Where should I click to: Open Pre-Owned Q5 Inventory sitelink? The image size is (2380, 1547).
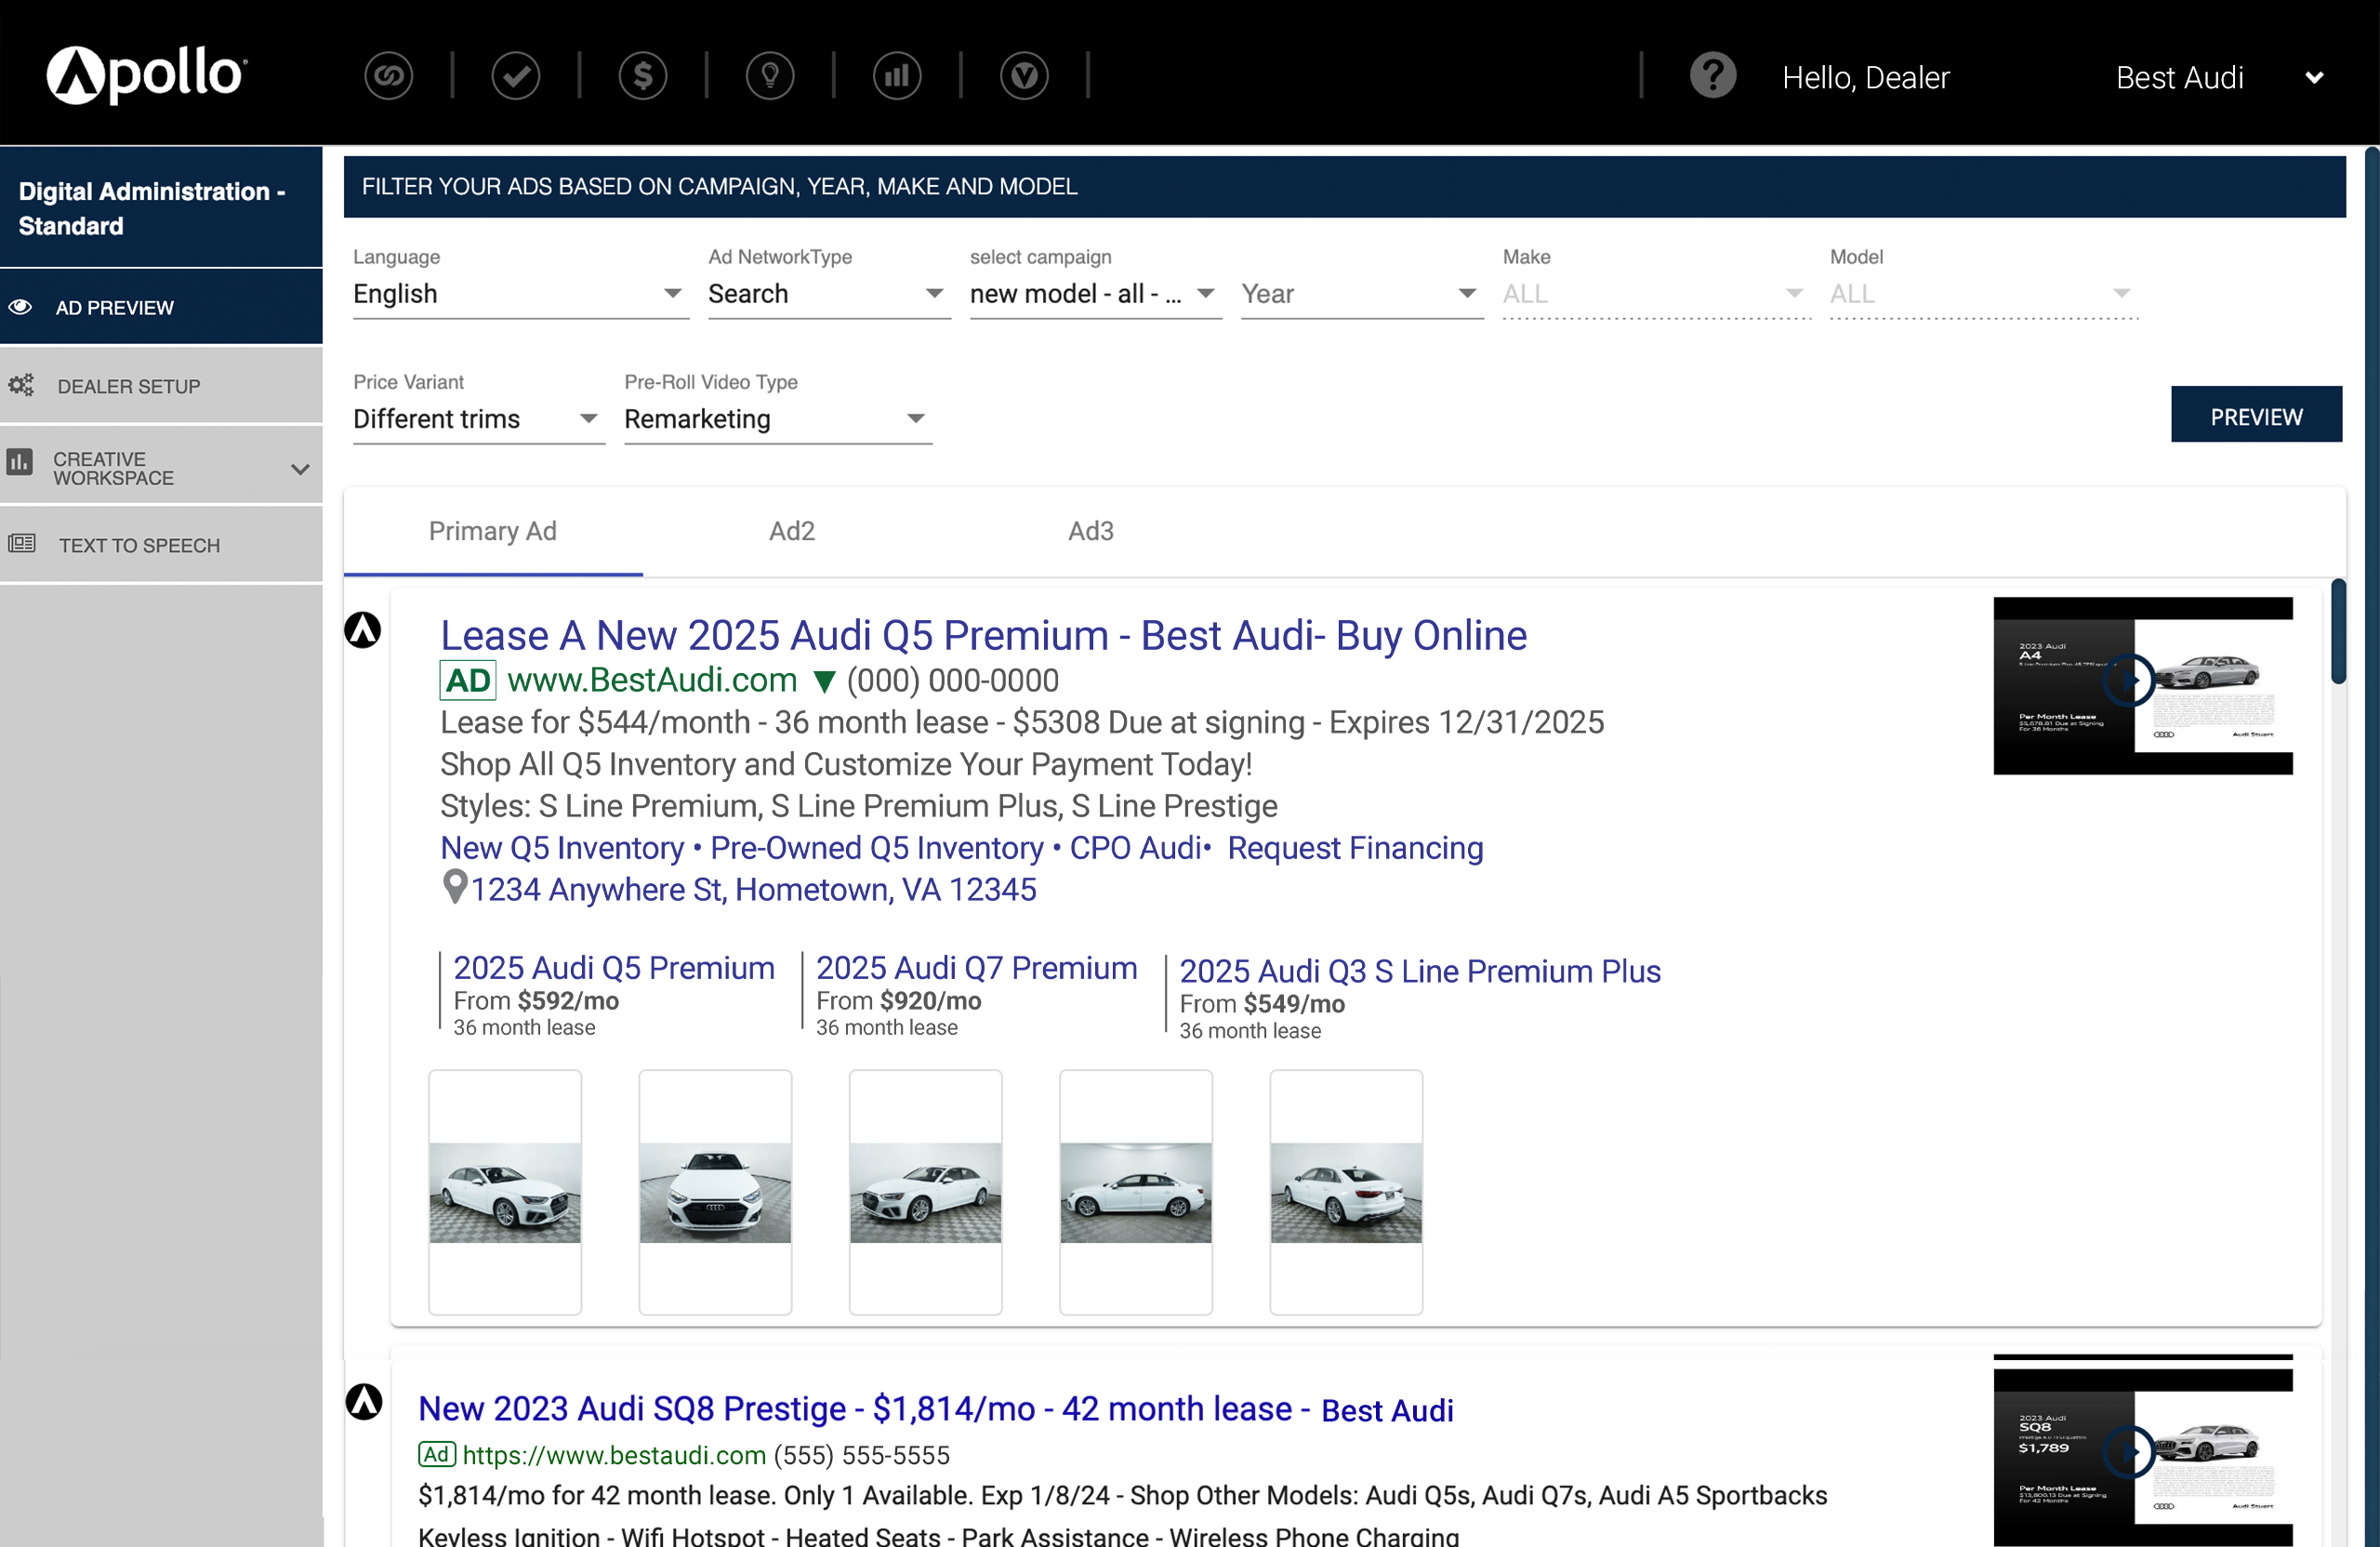click(x=876, y=848)
